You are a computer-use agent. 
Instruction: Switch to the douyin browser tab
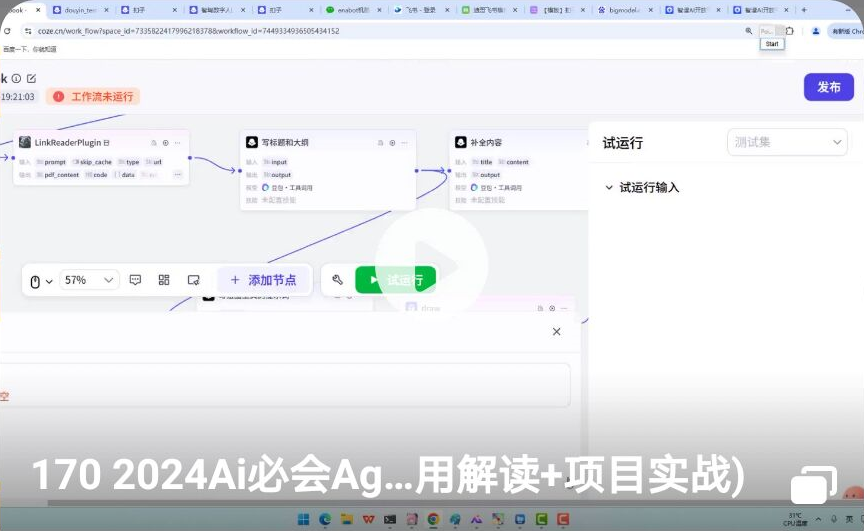tap(70, 10)
